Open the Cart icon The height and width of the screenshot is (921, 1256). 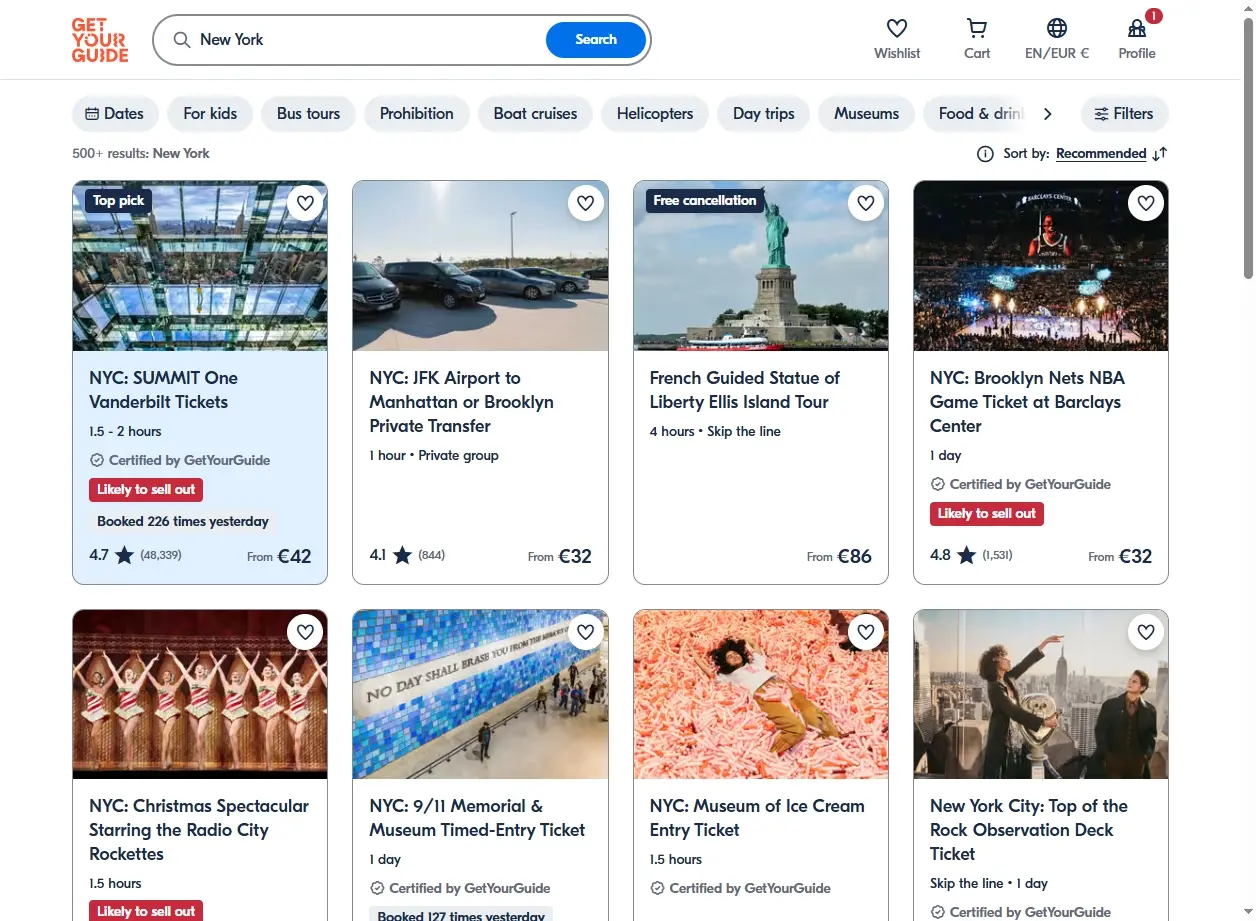click(x=977, y=28)
